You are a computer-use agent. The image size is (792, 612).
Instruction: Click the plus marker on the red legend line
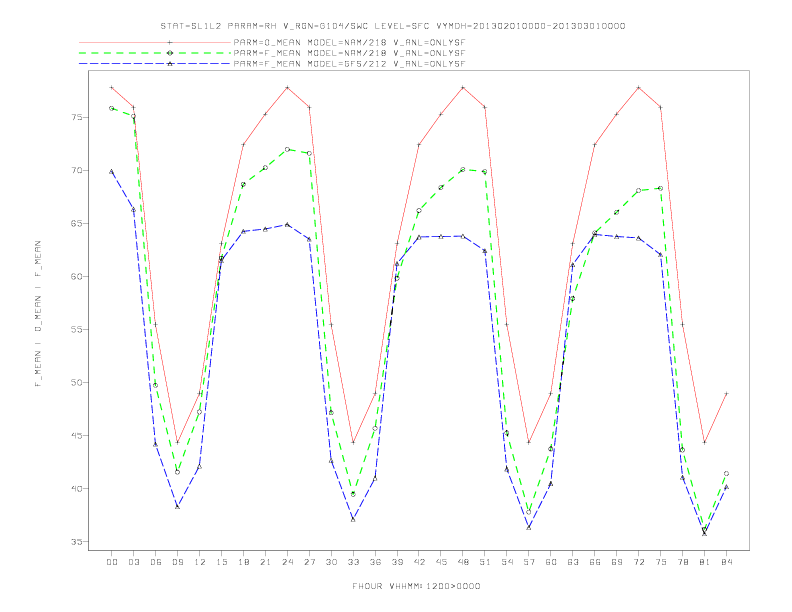pos(170,43)
